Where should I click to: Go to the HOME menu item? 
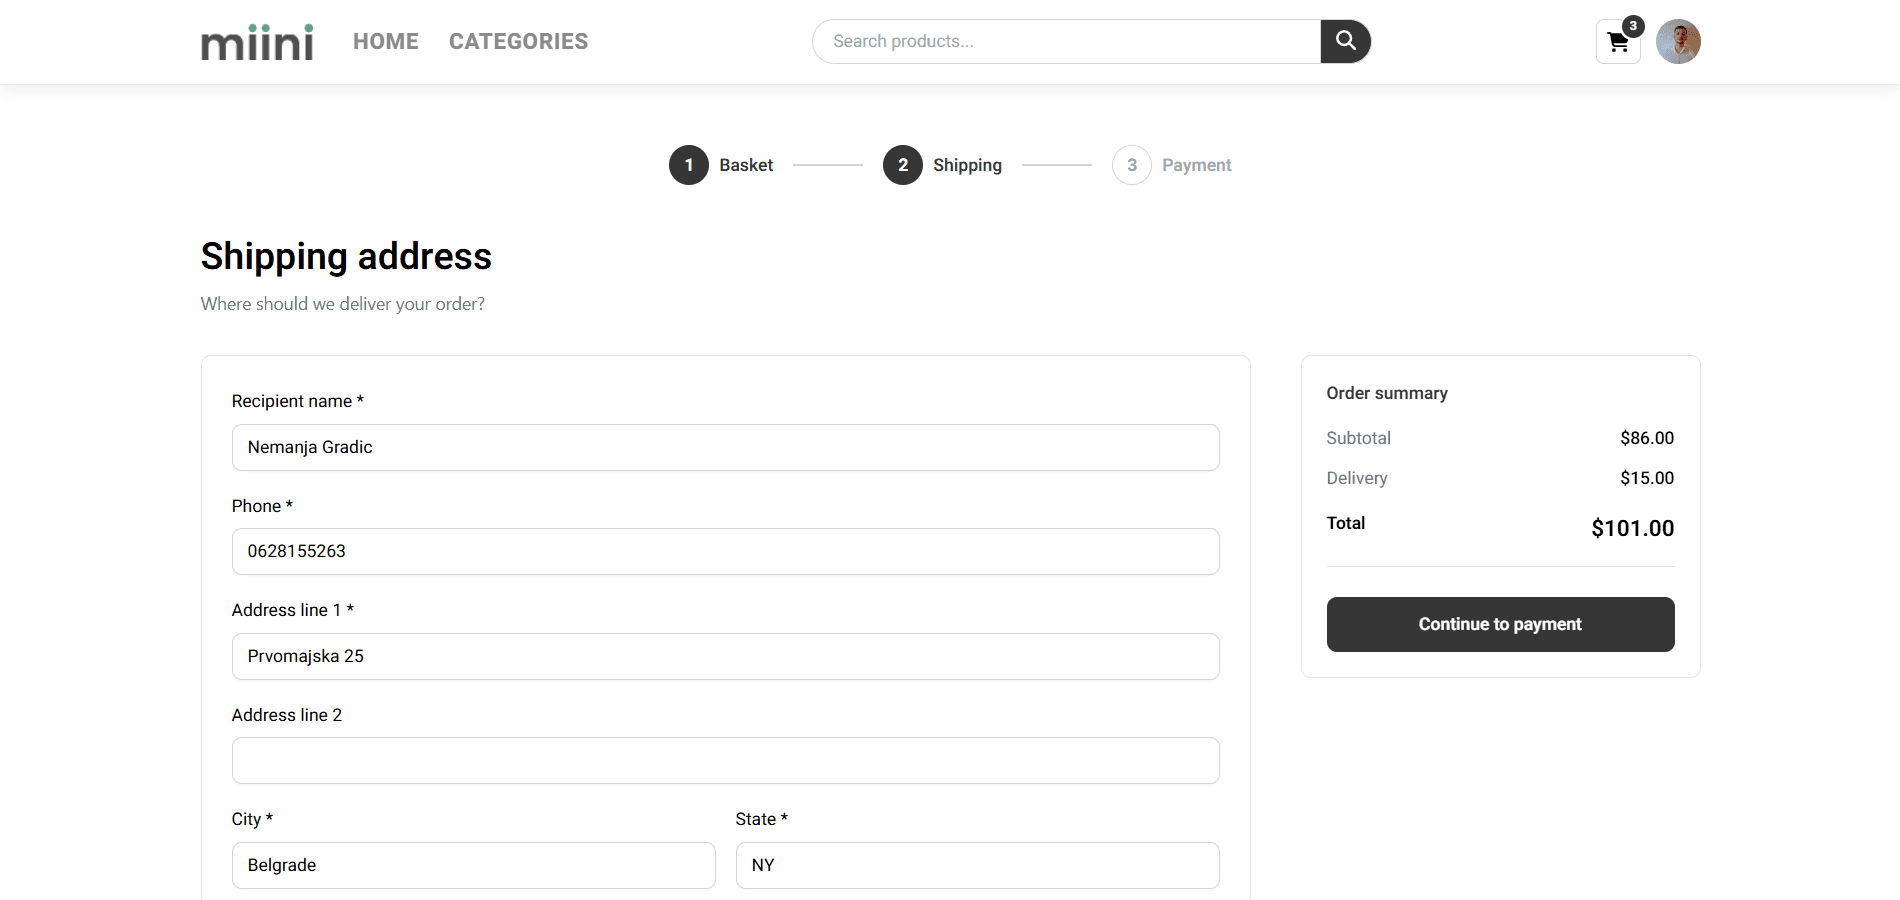click(386, 41)
